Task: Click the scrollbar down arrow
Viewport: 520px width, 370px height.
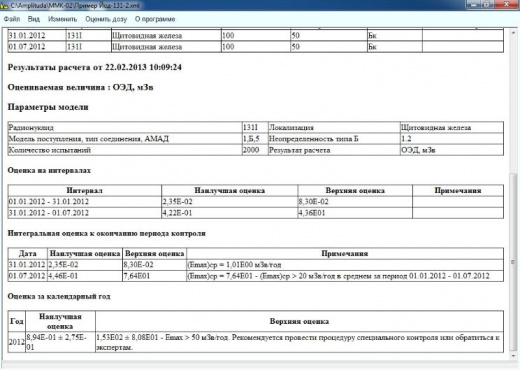Action: click(x=513, y=356)
